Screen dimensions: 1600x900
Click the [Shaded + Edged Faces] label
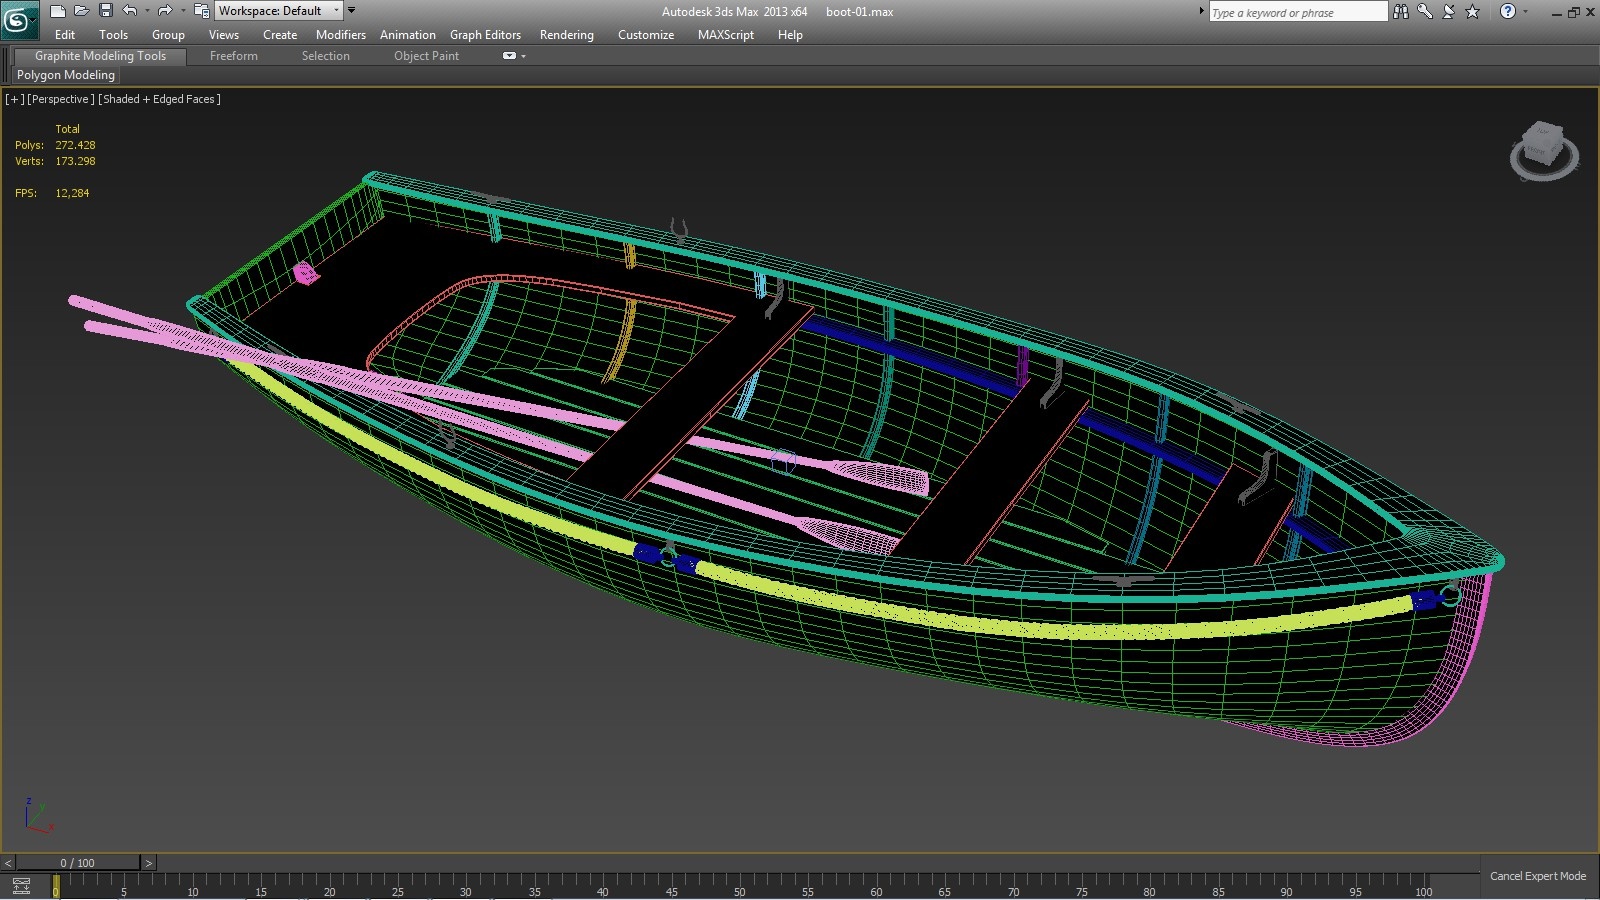point(160,99)
